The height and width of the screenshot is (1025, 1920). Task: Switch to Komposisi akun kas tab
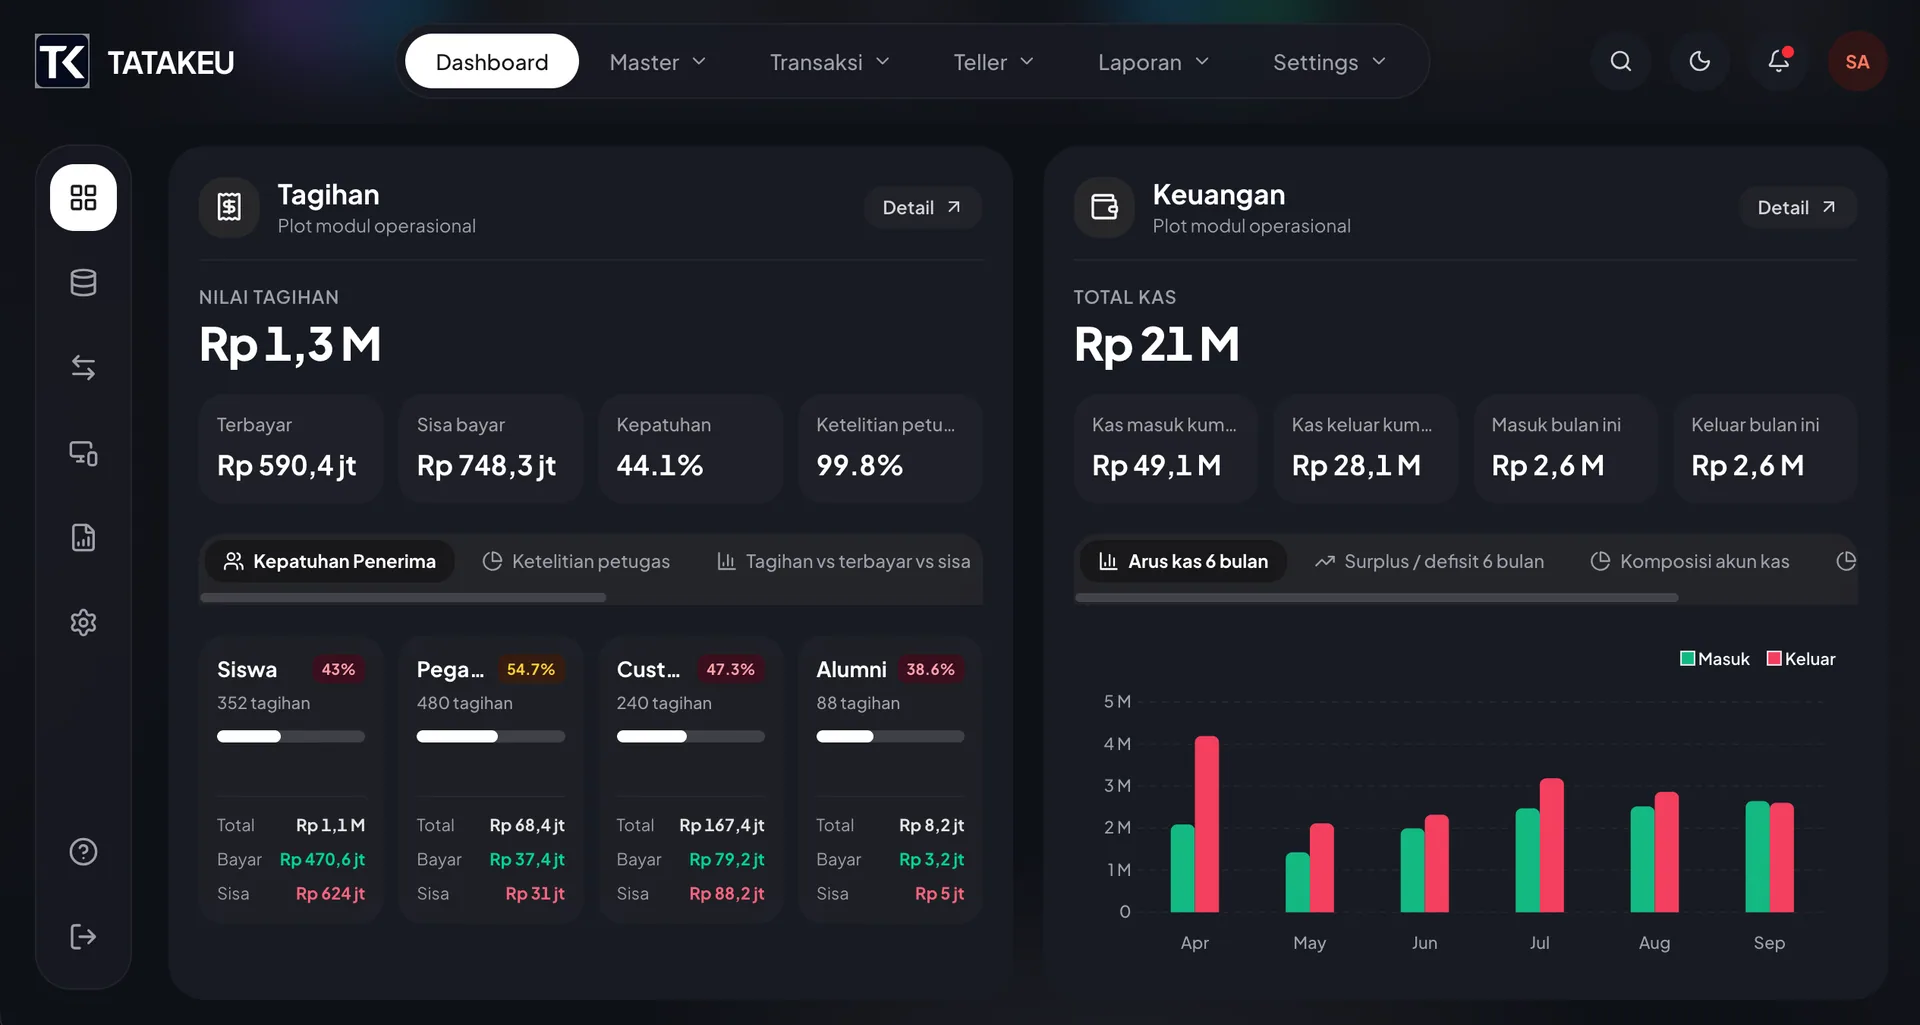coord(1690,561)
